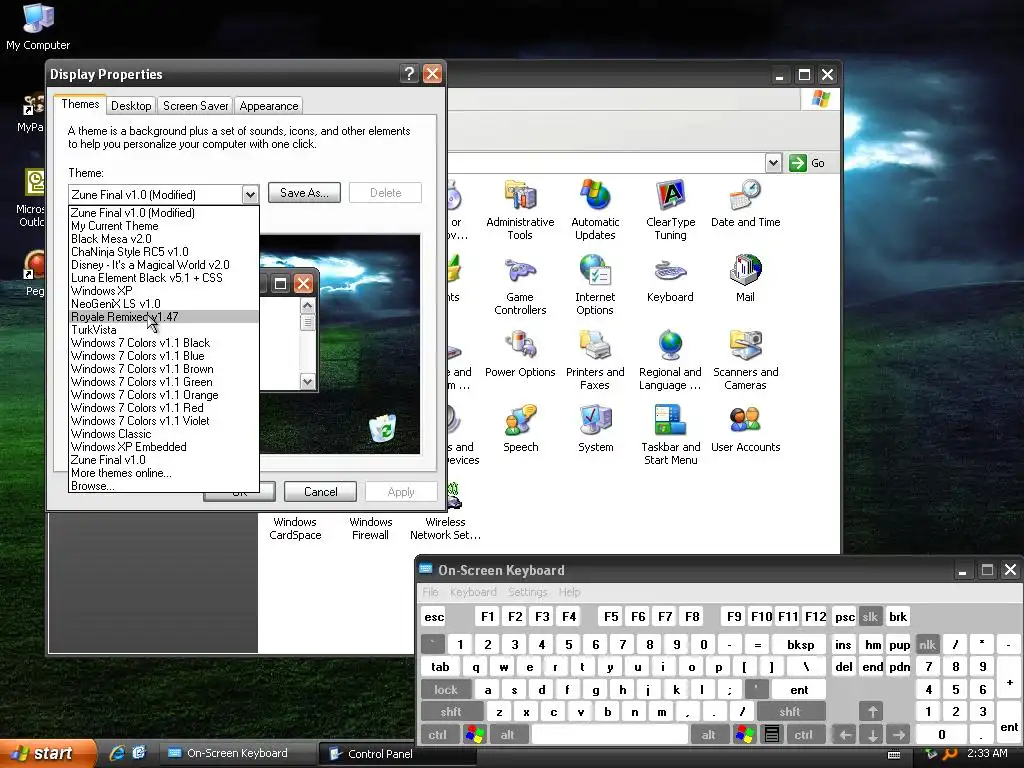Open Windows CardSpace item
This screenshot has height=768, width=1024.
coord(295,528)
